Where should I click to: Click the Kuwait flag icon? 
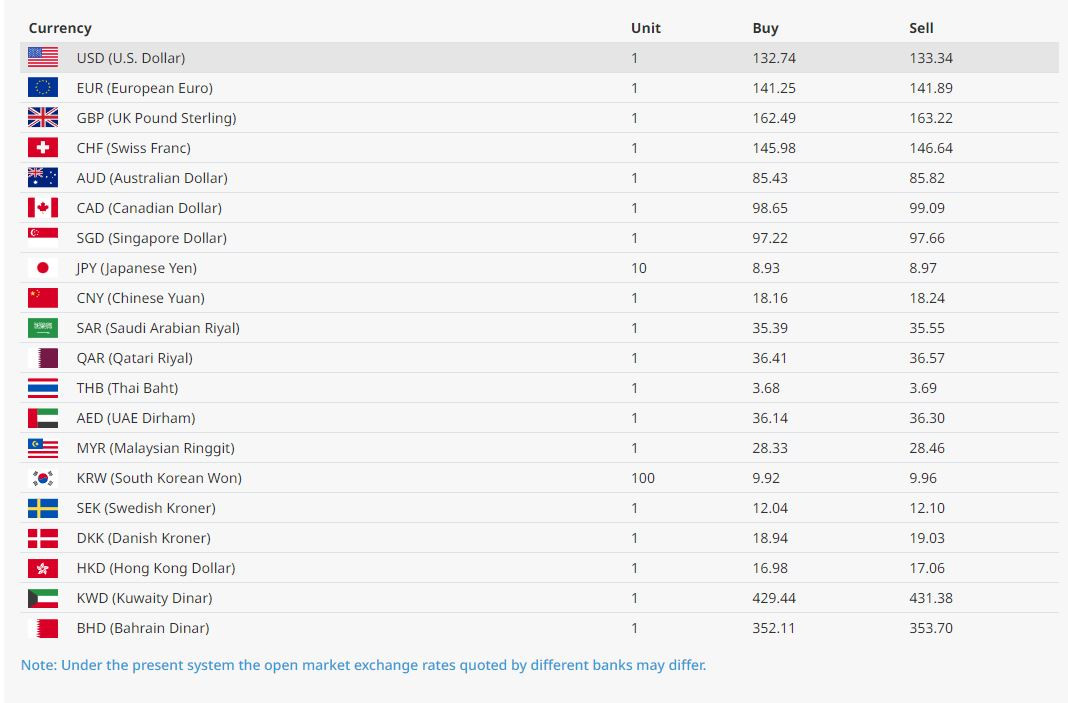click(x=43, y=598)
